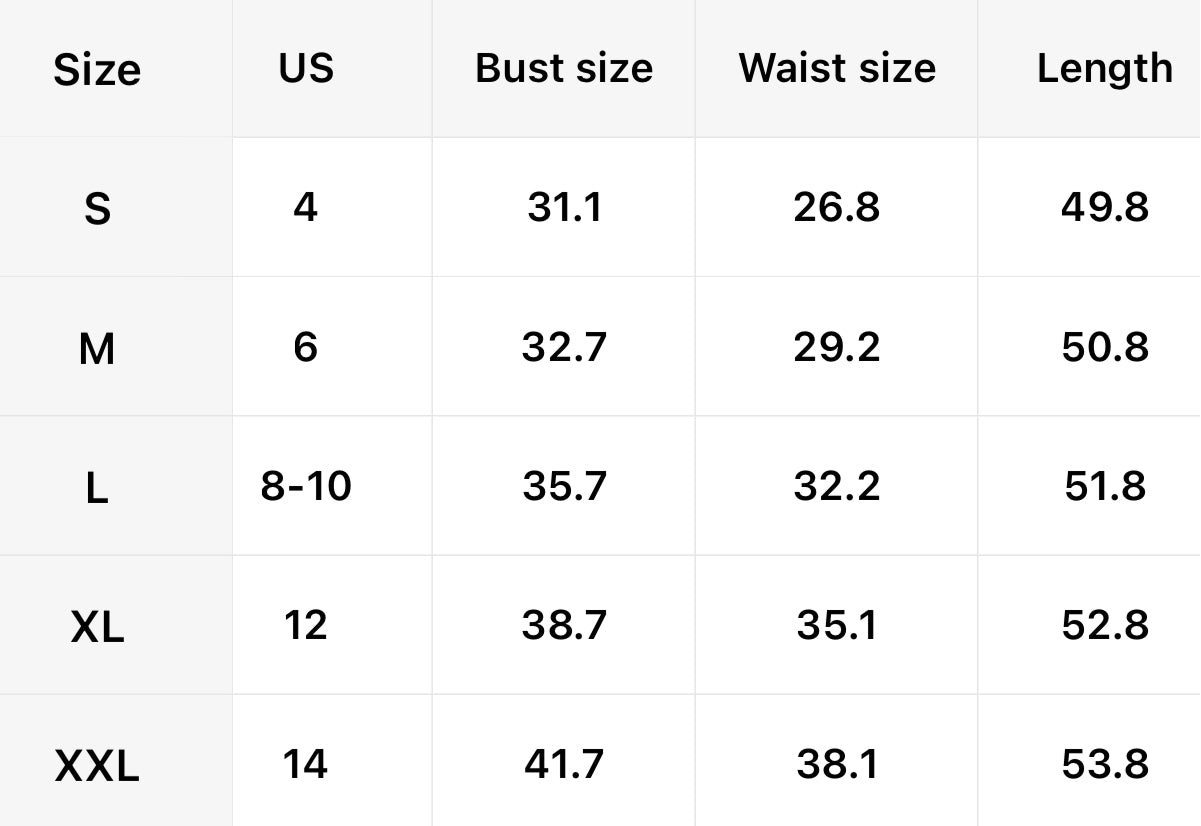Image resolution: width=1201 pixels, height=826 pixels.
Task: Click US size 14 cell
Action: point(306,765)
